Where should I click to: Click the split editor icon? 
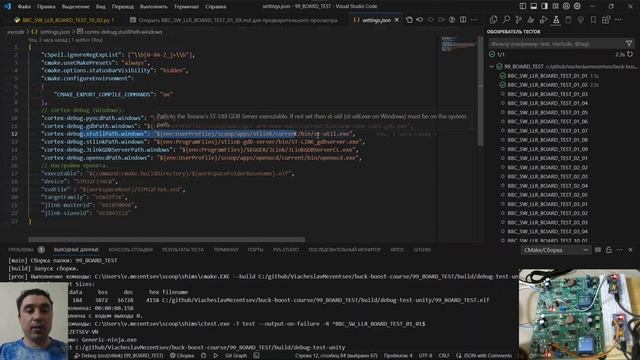(463, 20)
